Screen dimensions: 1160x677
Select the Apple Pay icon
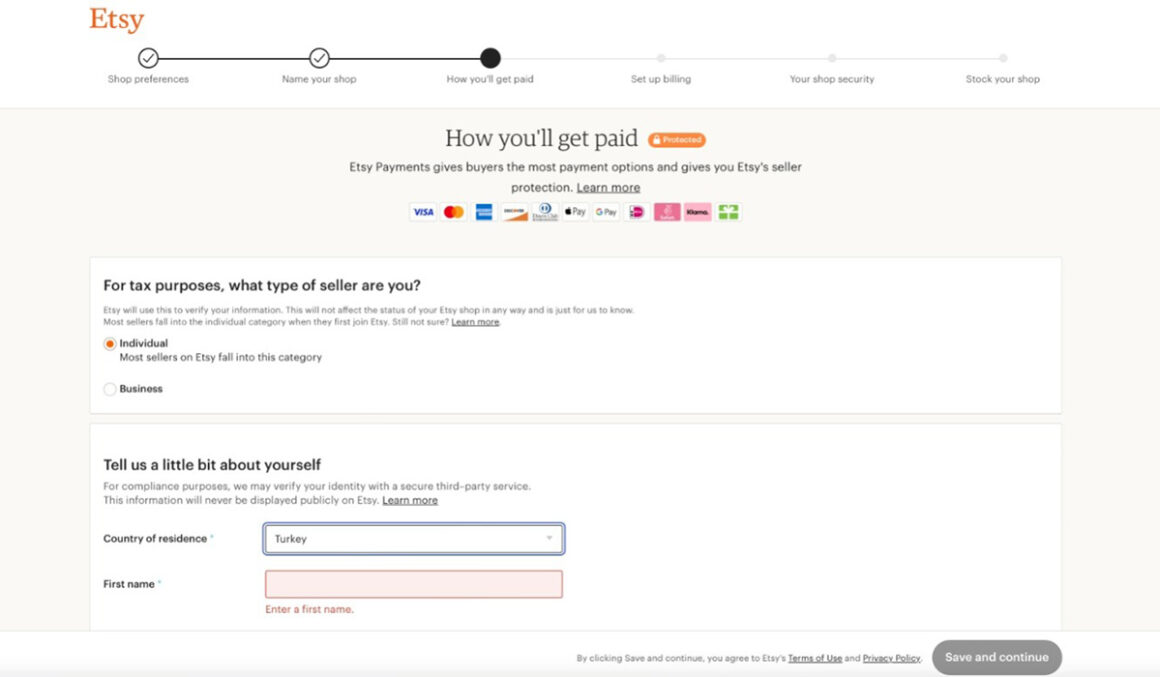point(574,211)
